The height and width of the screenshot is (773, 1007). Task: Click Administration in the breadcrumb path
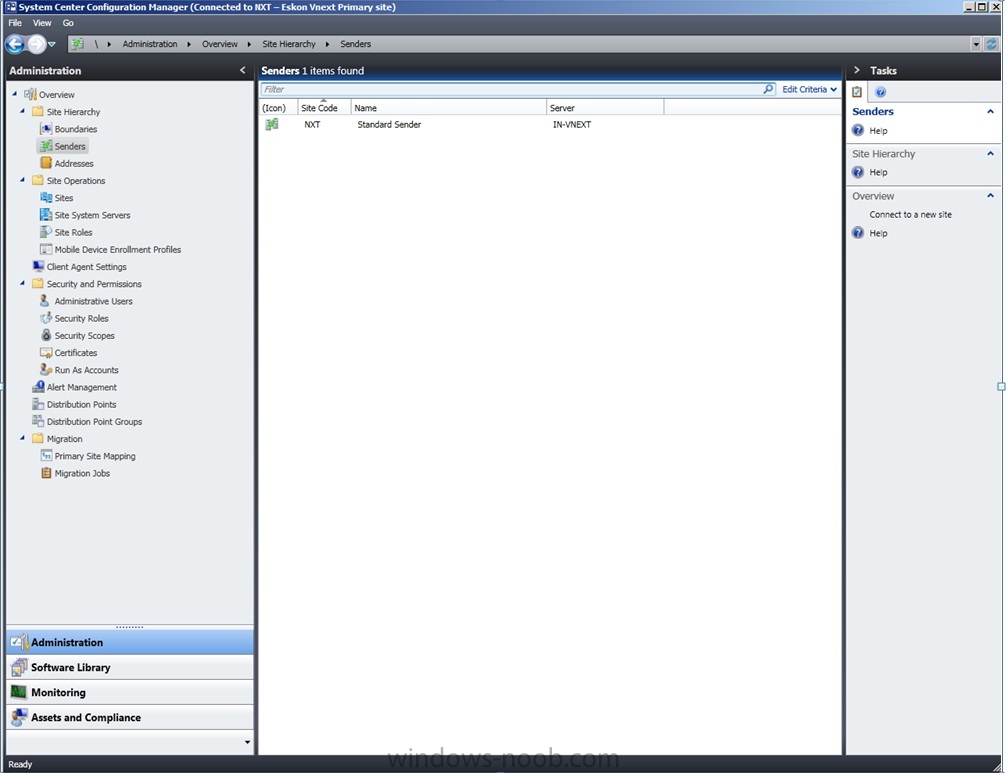click(150, 44)
